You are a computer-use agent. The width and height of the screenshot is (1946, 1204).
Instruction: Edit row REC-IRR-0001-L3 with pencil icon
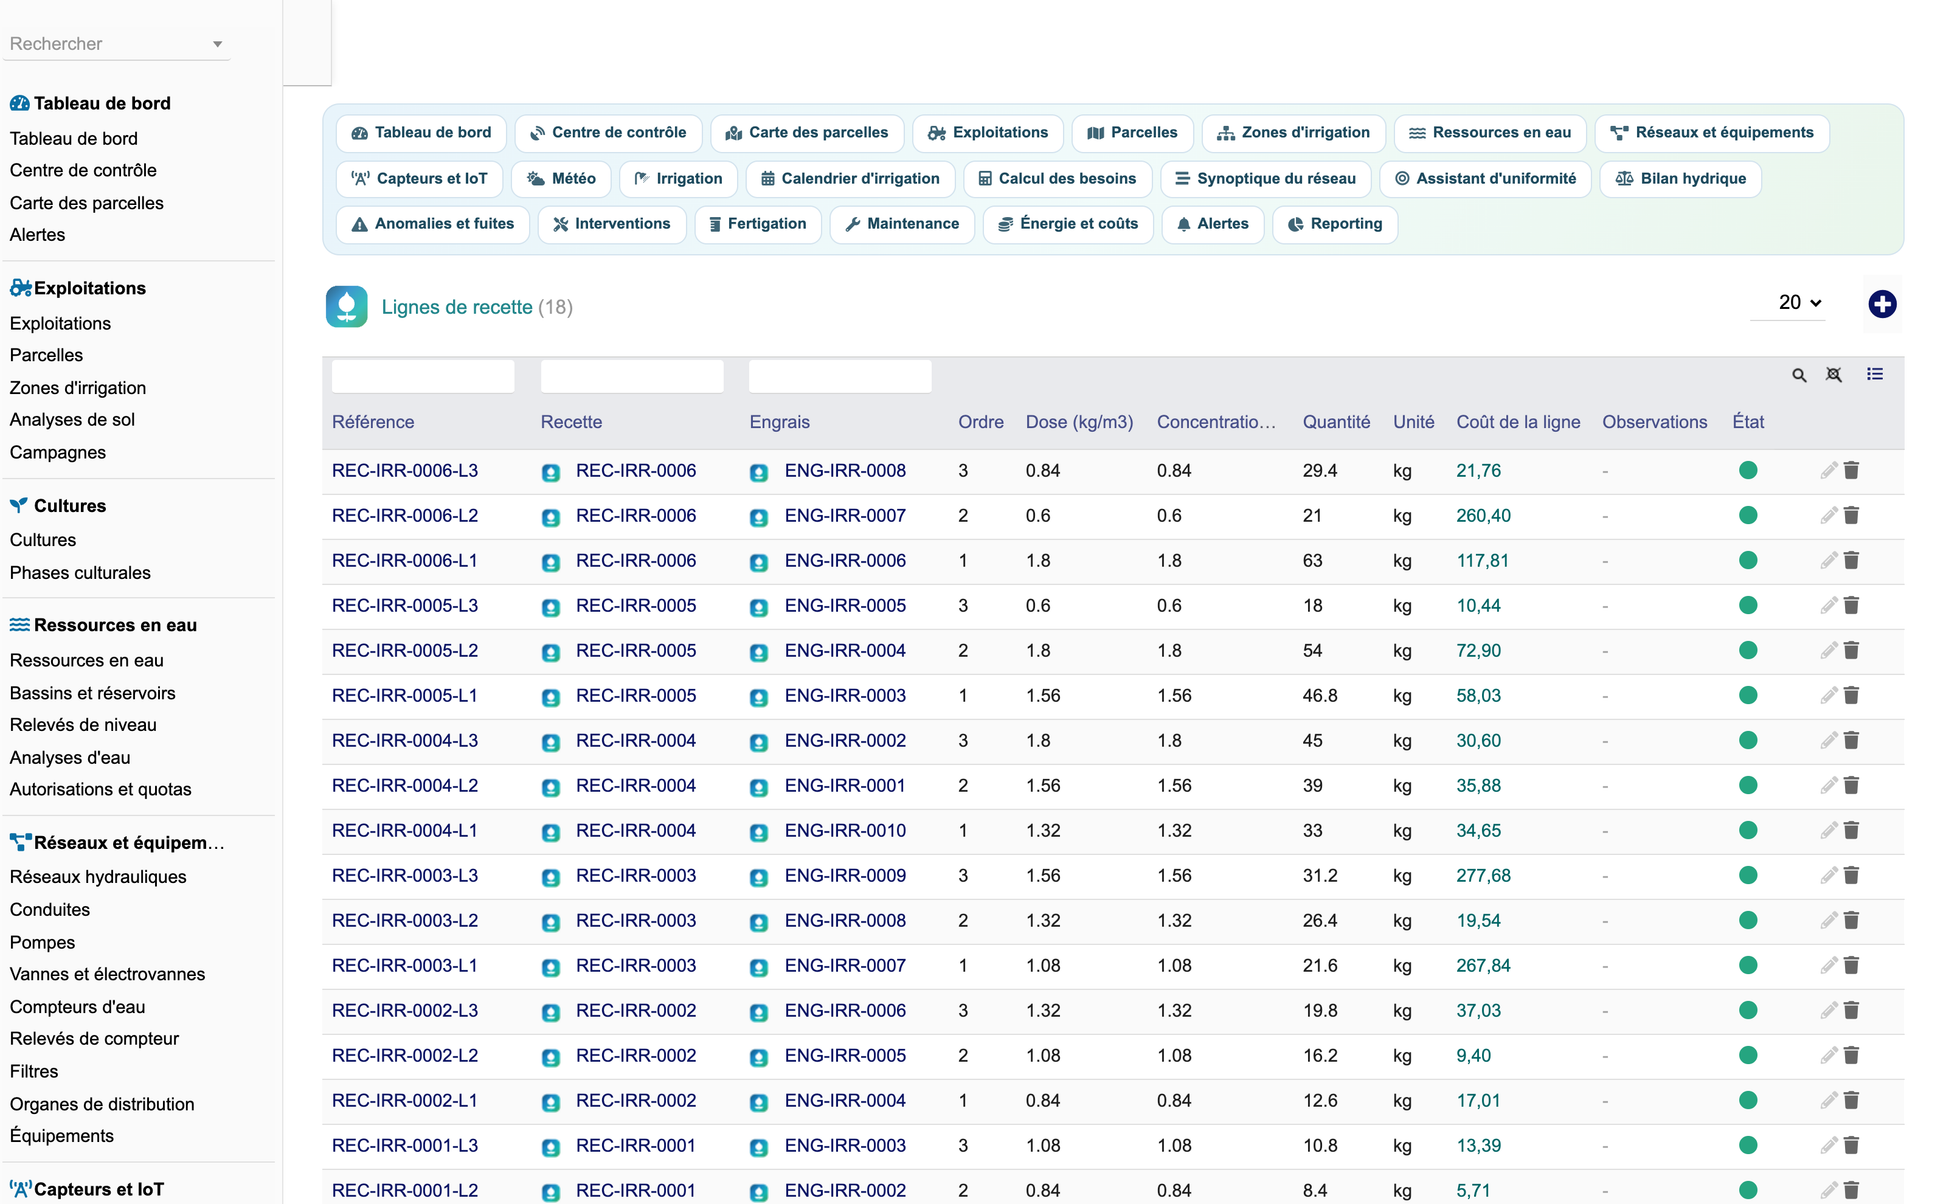pos(1829,1145)
